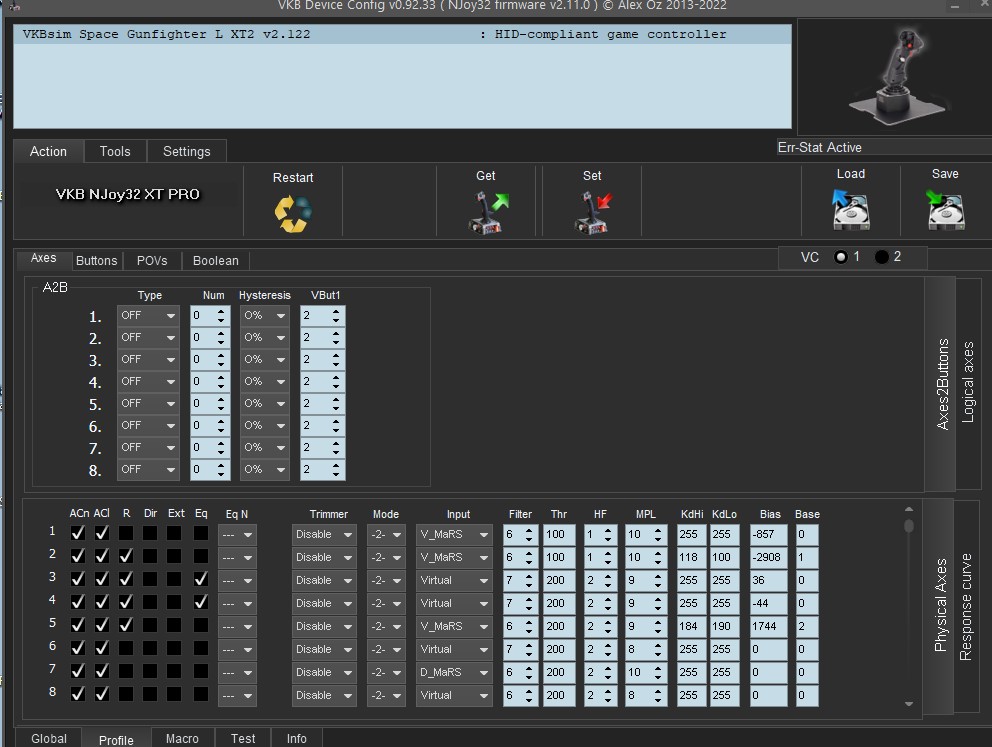Open Input dropdown showing D_MaRS

point(454,672)
